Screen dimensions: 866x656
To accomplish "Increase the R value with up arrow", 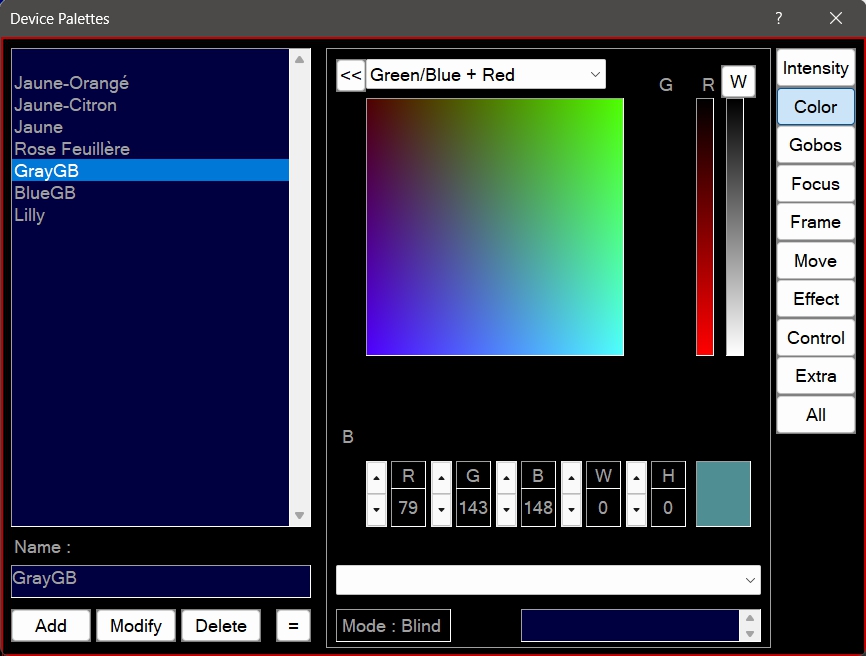I will coord(376,477).
